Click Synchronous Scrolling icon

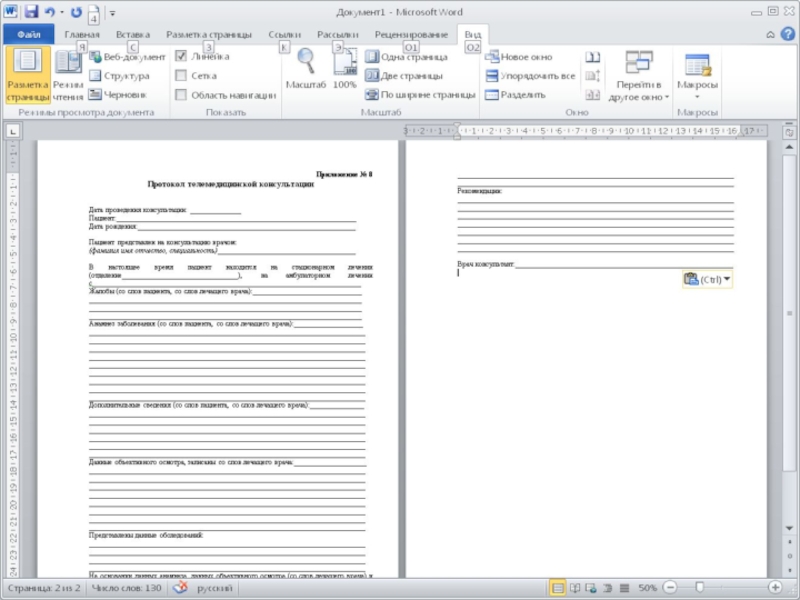pyautogui.click(x=592, y=76)
